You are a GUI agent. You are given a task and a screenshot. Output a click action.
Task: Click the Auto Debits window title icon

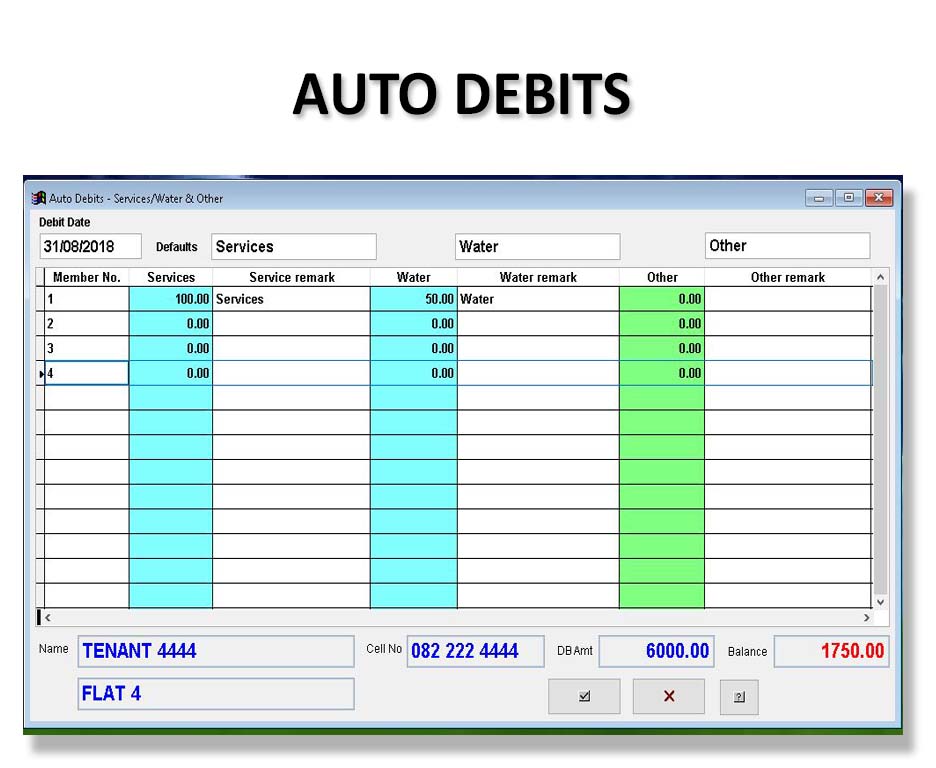click(39, 198)
